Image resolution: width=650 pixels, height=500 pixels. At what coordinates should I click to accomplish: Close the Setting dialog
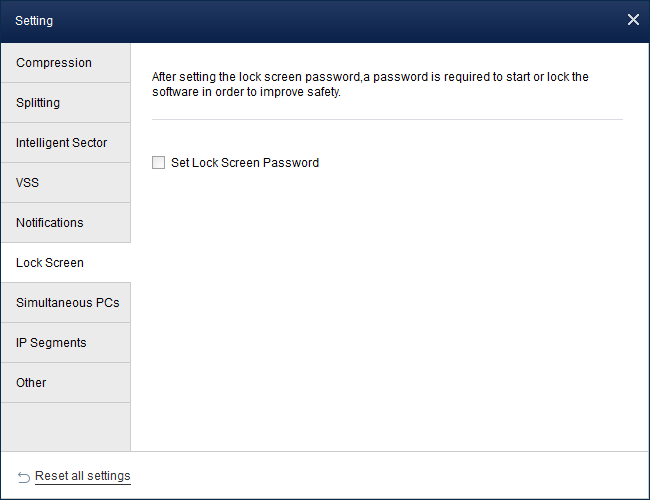pos(632,20)
